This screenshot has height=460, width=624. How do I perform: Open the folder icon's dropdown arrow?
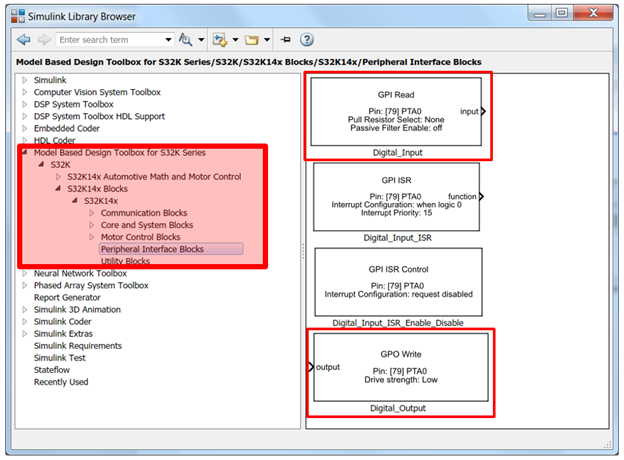267,40
